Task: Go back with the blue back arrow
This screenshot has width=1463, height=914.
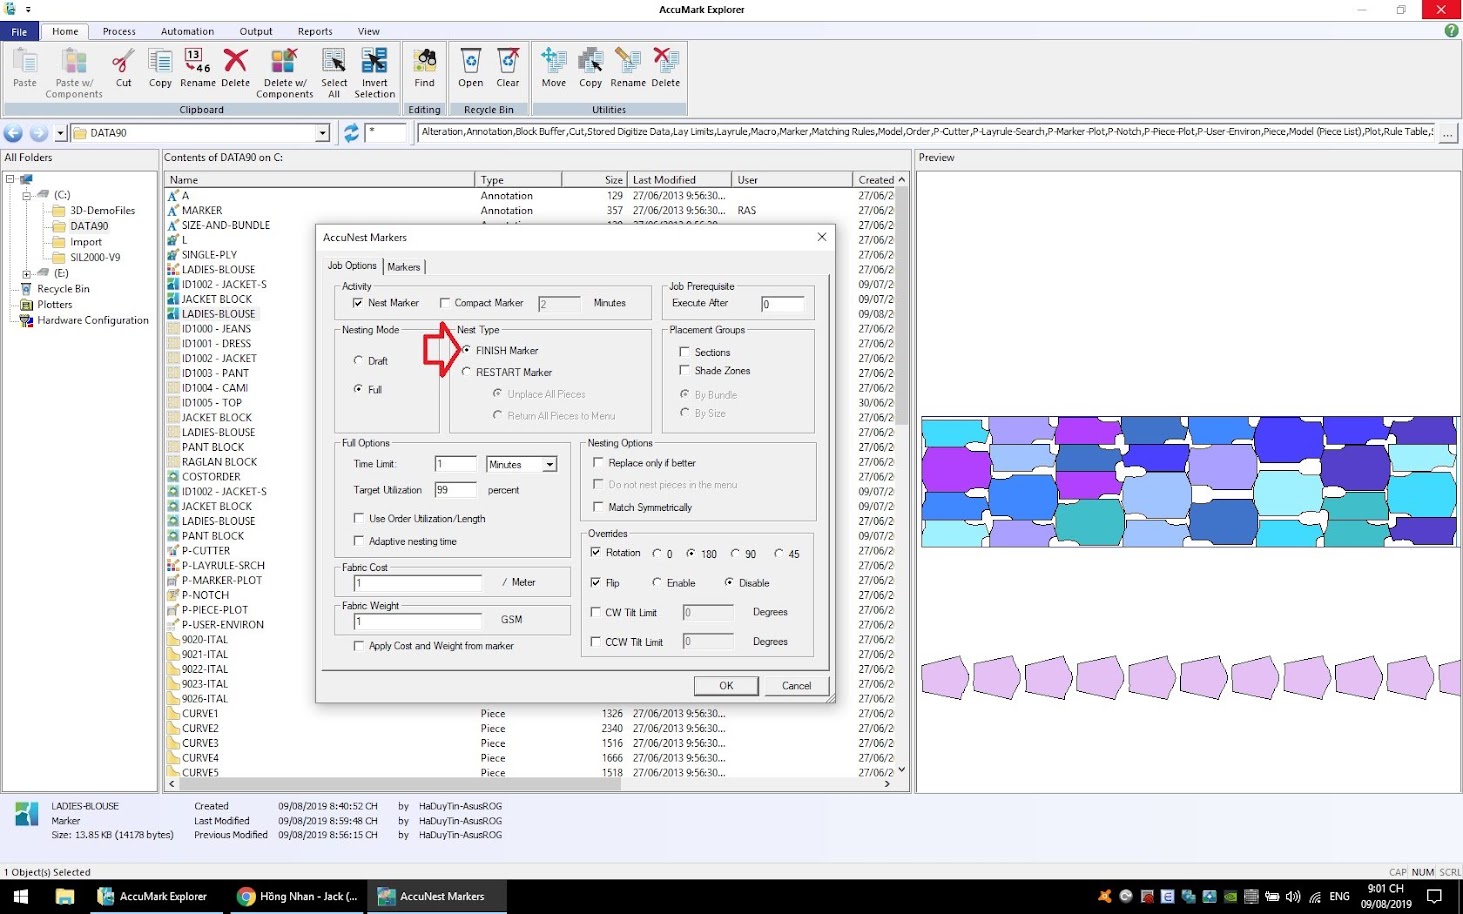Action: tap(13, 133)
